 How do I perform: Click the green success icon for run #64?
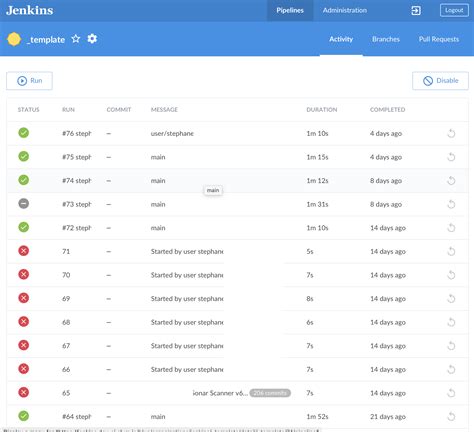23,416
